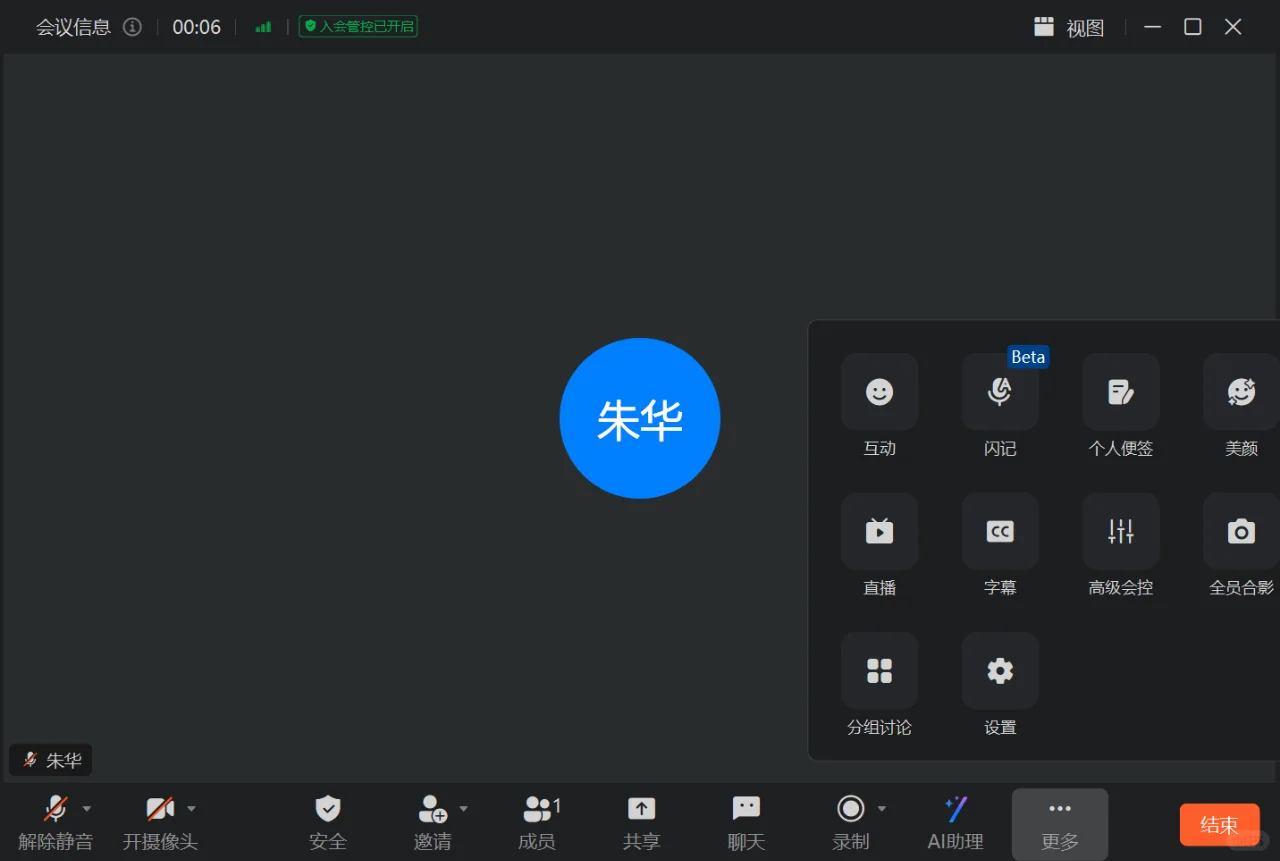Take a 全员合影 group photo

(x=1240, y=547)
